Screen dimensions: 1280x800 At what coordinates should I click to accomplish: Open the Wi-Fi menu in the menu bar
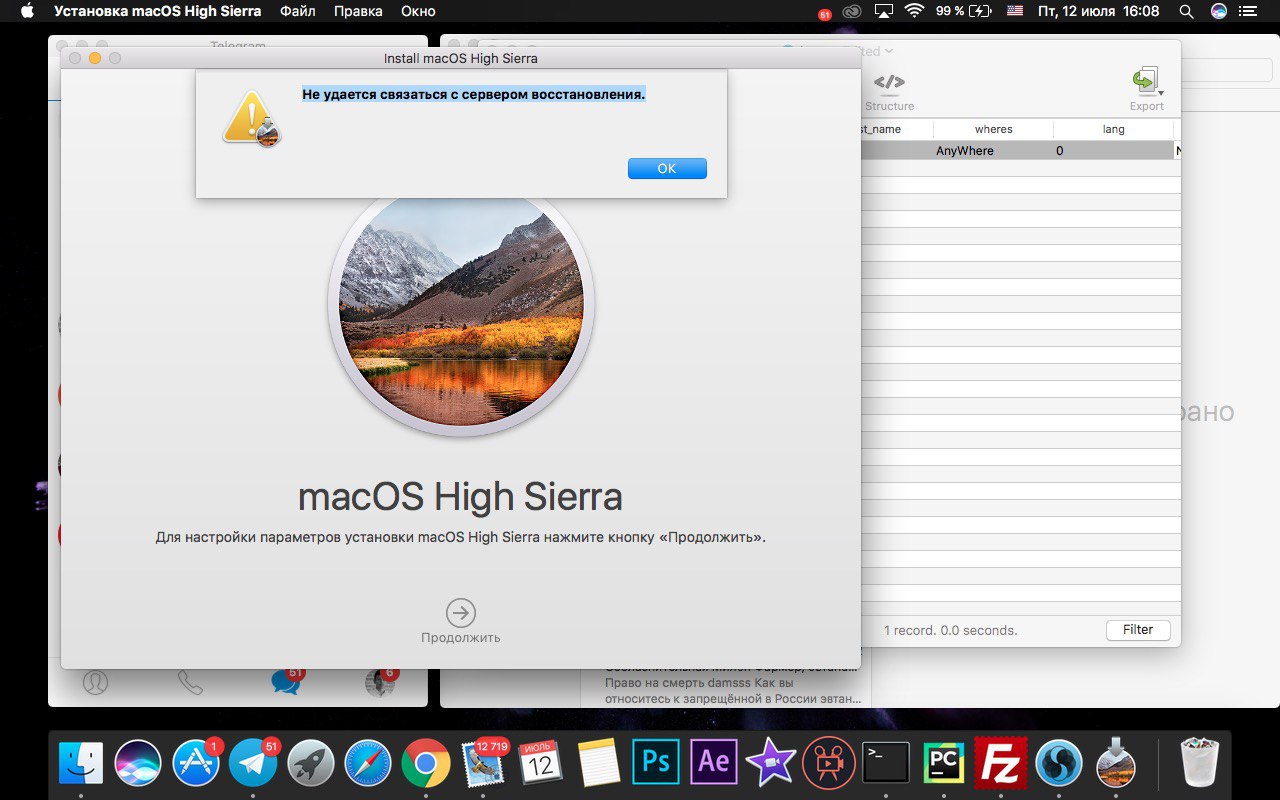(x=914, y=12)
